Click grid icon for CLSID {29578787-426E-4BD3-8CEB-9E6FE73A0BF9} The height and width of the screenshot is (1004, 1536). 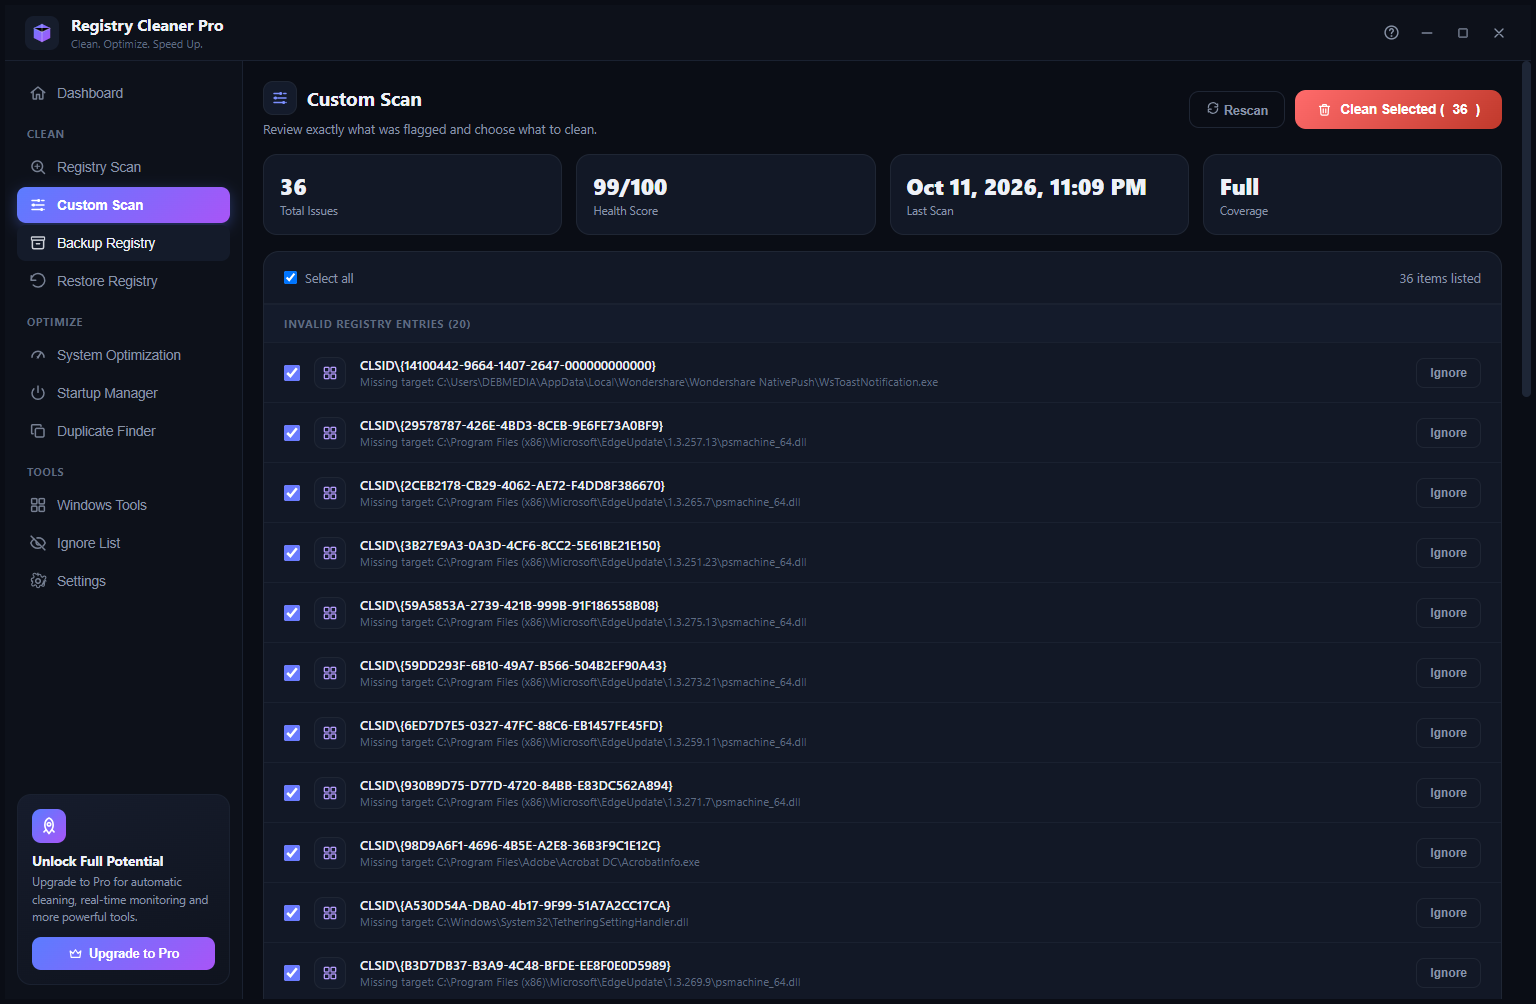click(330, 433)
